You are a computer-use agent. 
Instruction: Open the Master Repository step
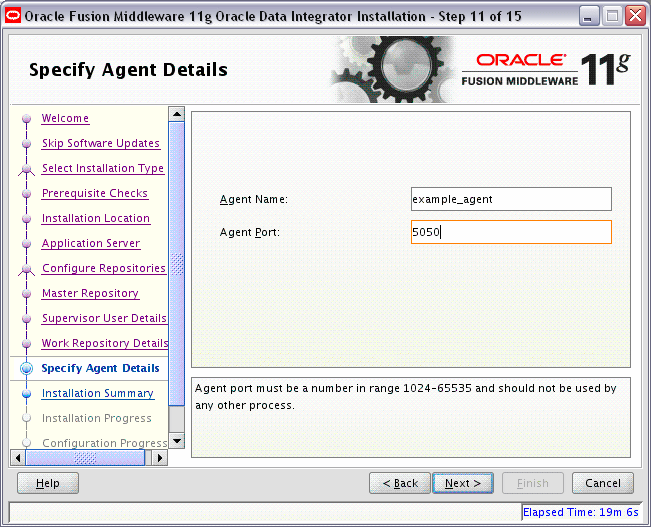[90, 293]
